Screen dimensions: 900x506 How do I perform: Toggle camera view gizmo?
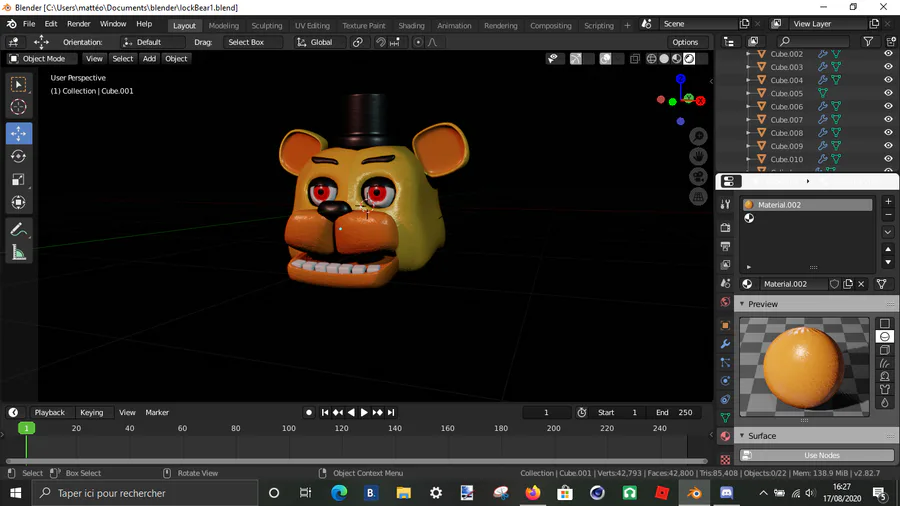698,177
